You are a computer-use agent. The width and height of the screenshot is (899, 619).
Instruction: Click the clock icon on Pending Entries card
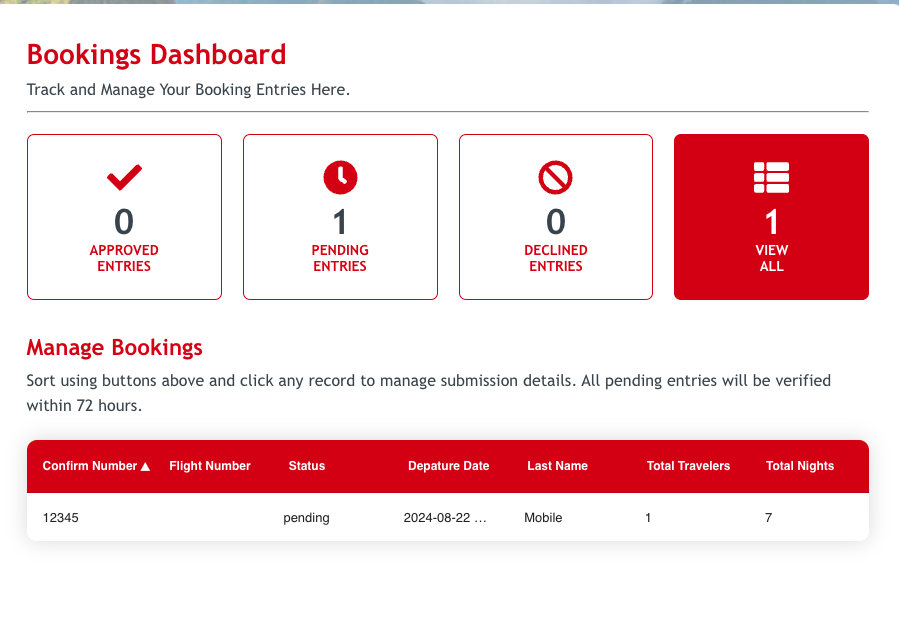340,177
